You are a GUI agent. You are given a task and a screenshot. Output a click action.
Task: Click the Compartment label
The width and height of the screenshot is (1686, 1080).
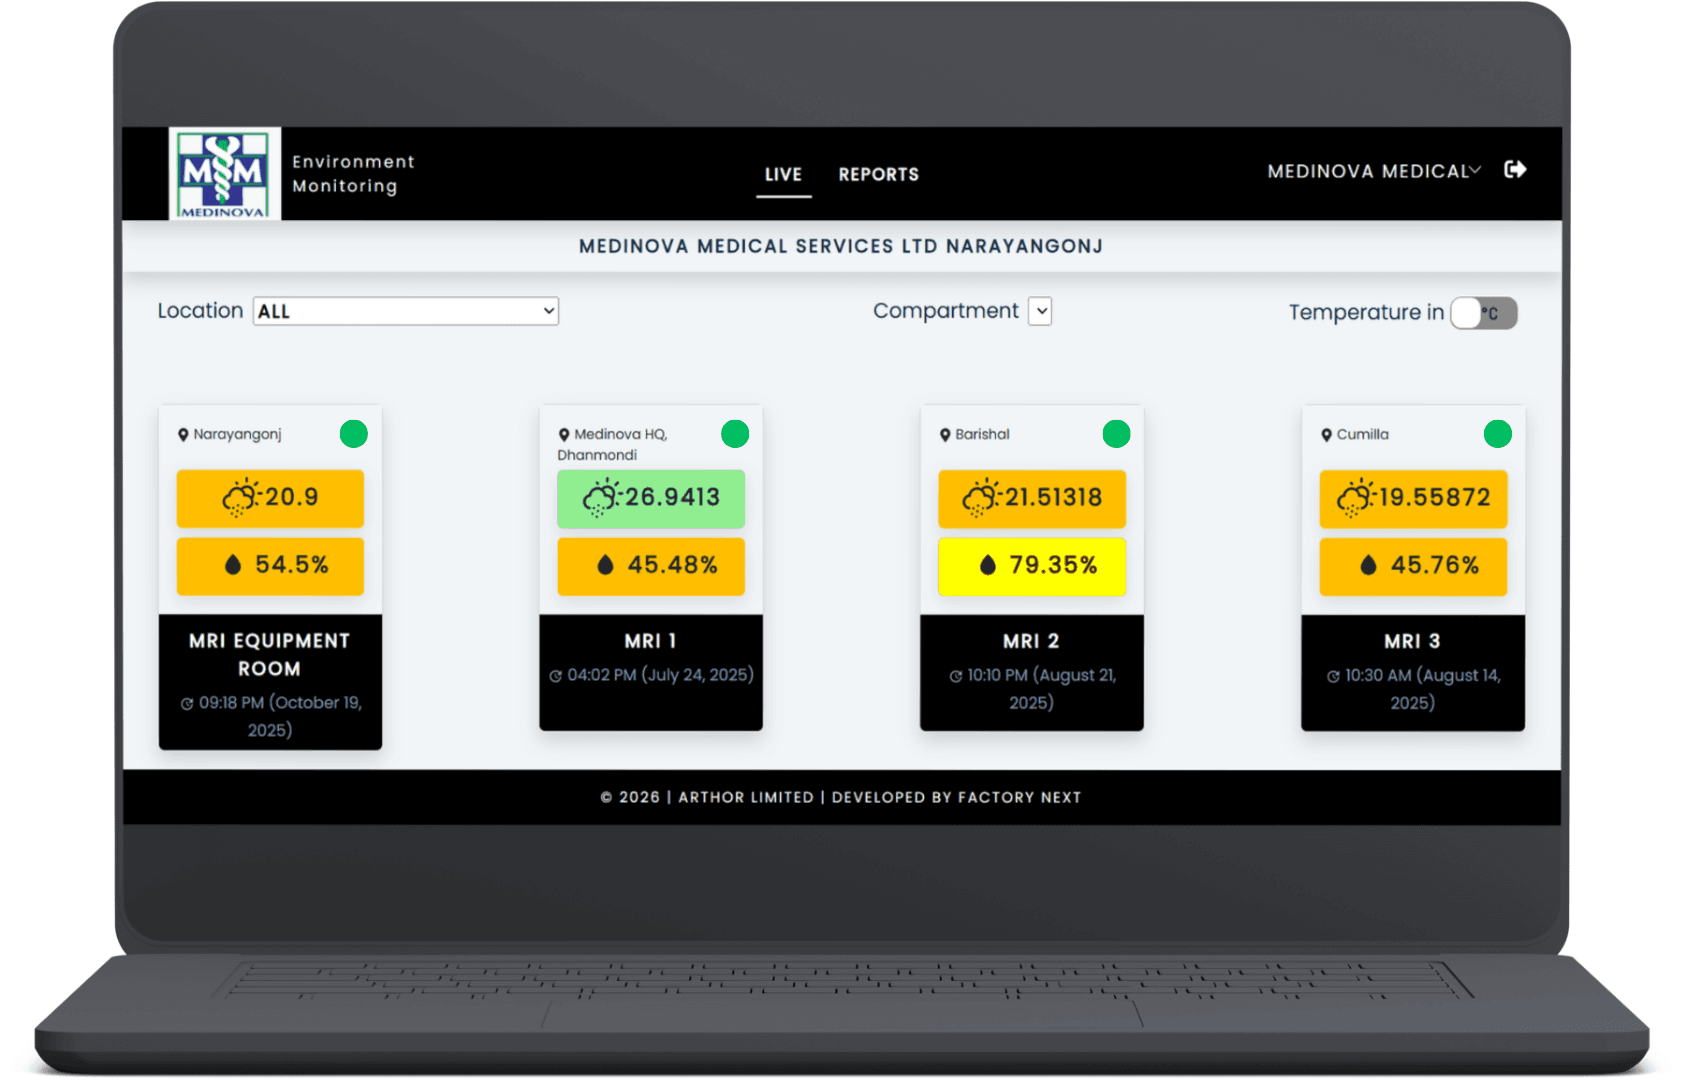946,311
